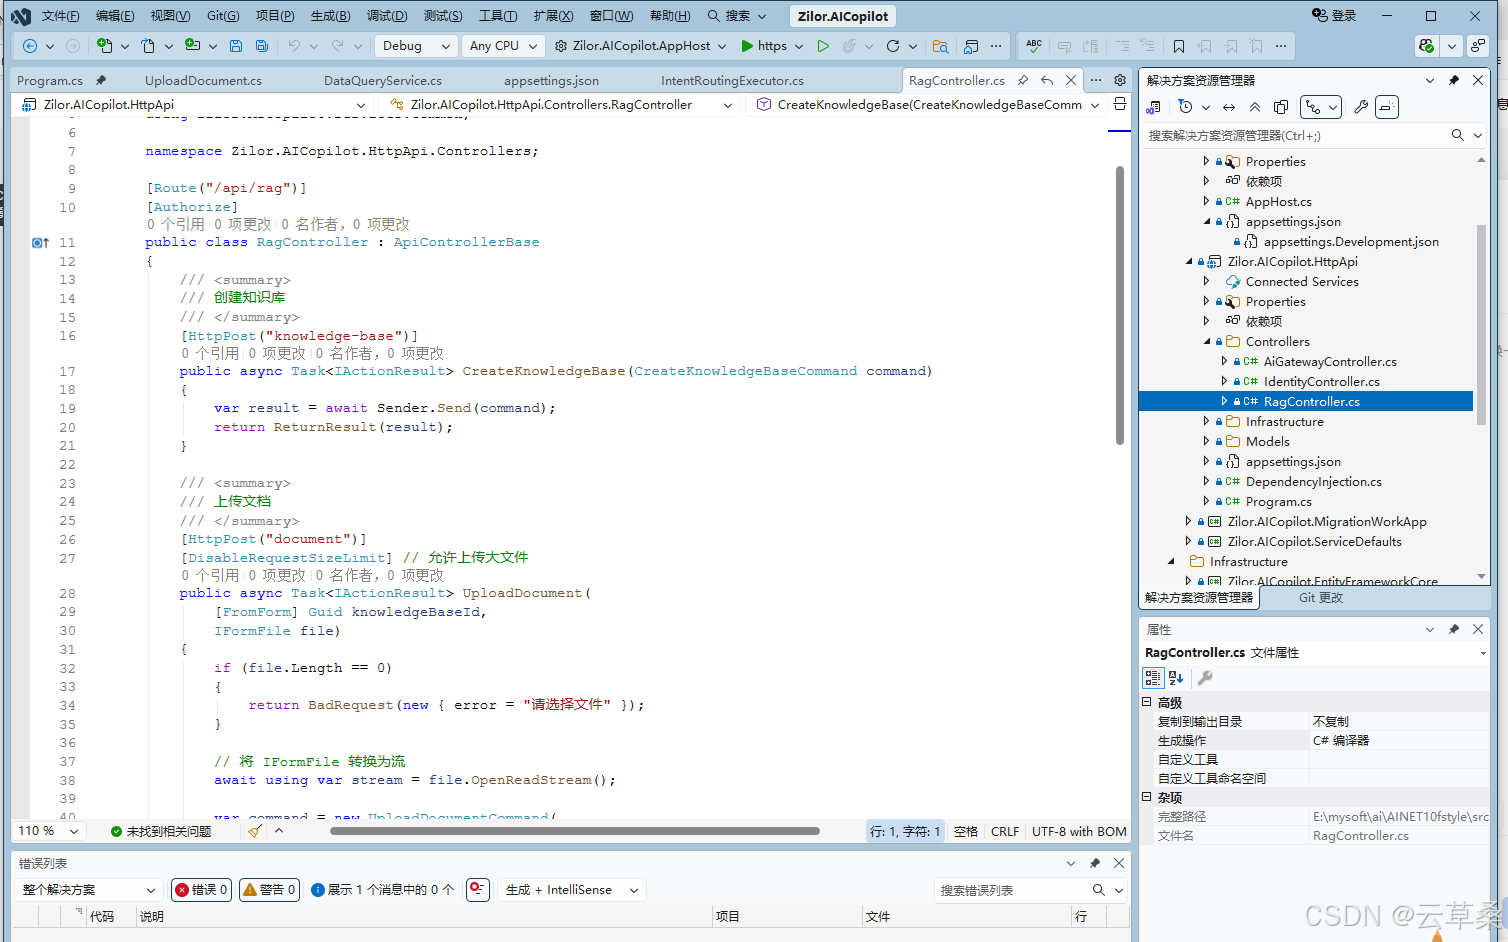Click the Restart/refresh circular arrow icon

[x=893, y=46]
